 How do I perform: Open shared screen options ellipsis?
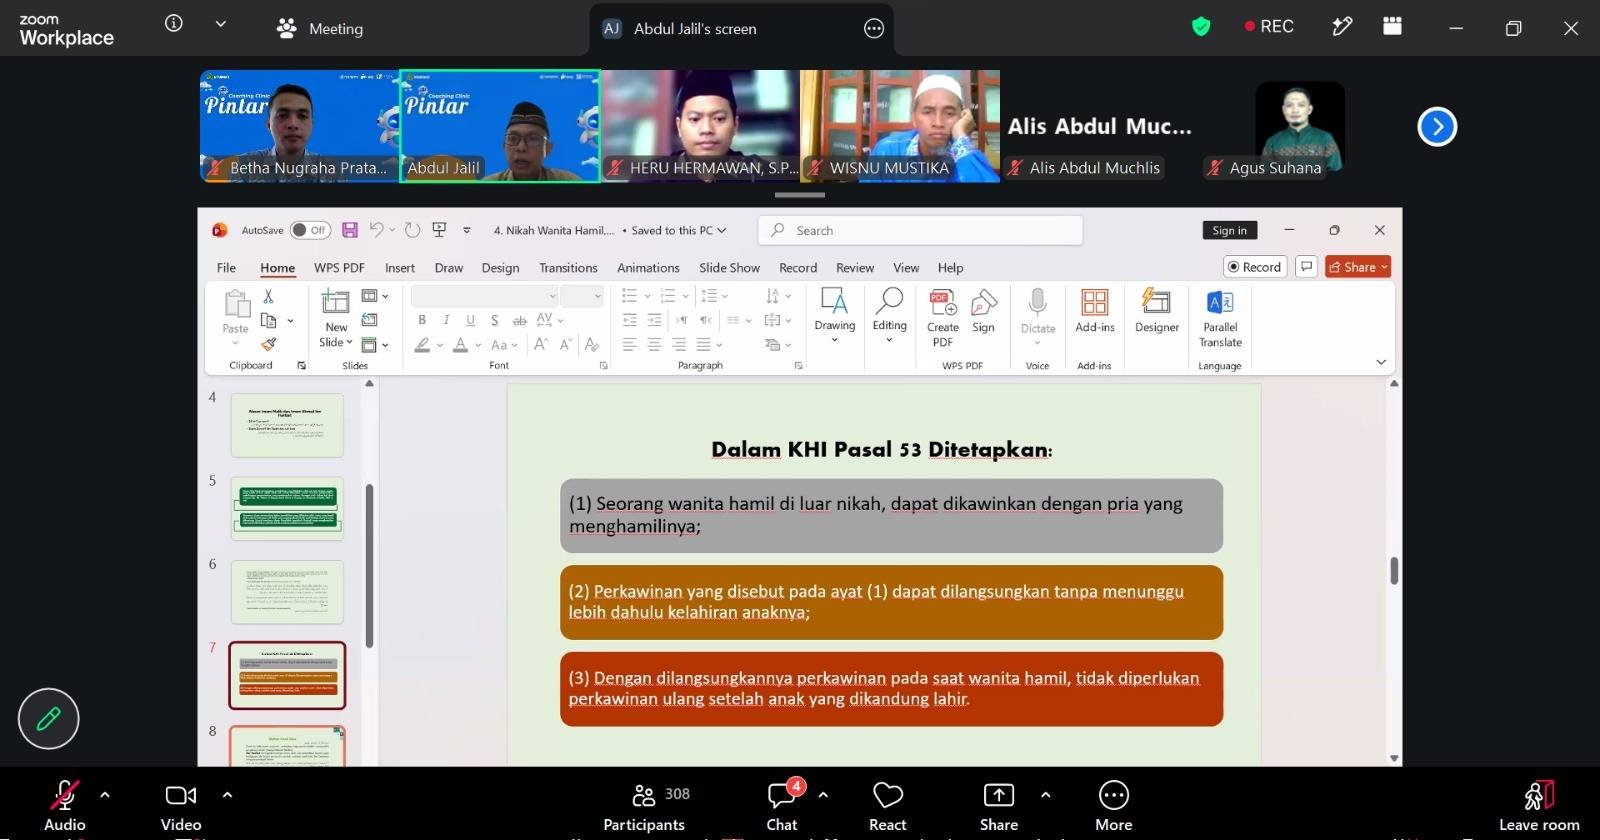pyautogui.click(x=874, y=29)
